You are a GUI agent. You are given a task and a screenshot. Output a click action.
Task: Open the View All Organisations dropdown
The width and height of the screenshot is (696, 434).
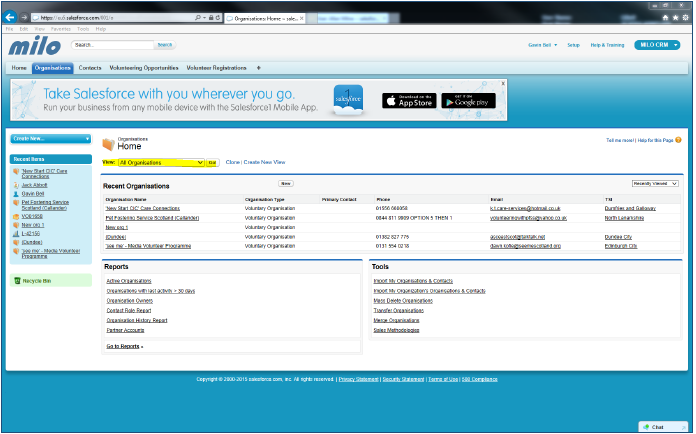161,163
